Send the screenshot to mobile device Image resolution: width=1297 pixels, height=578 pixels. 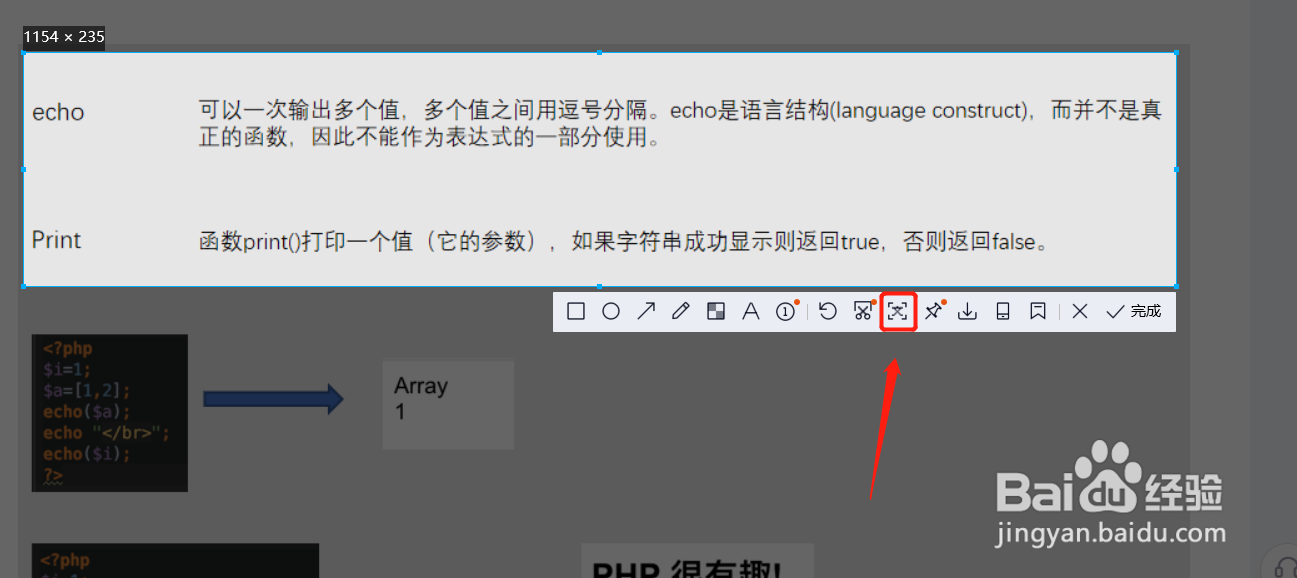coord(1002,311)
